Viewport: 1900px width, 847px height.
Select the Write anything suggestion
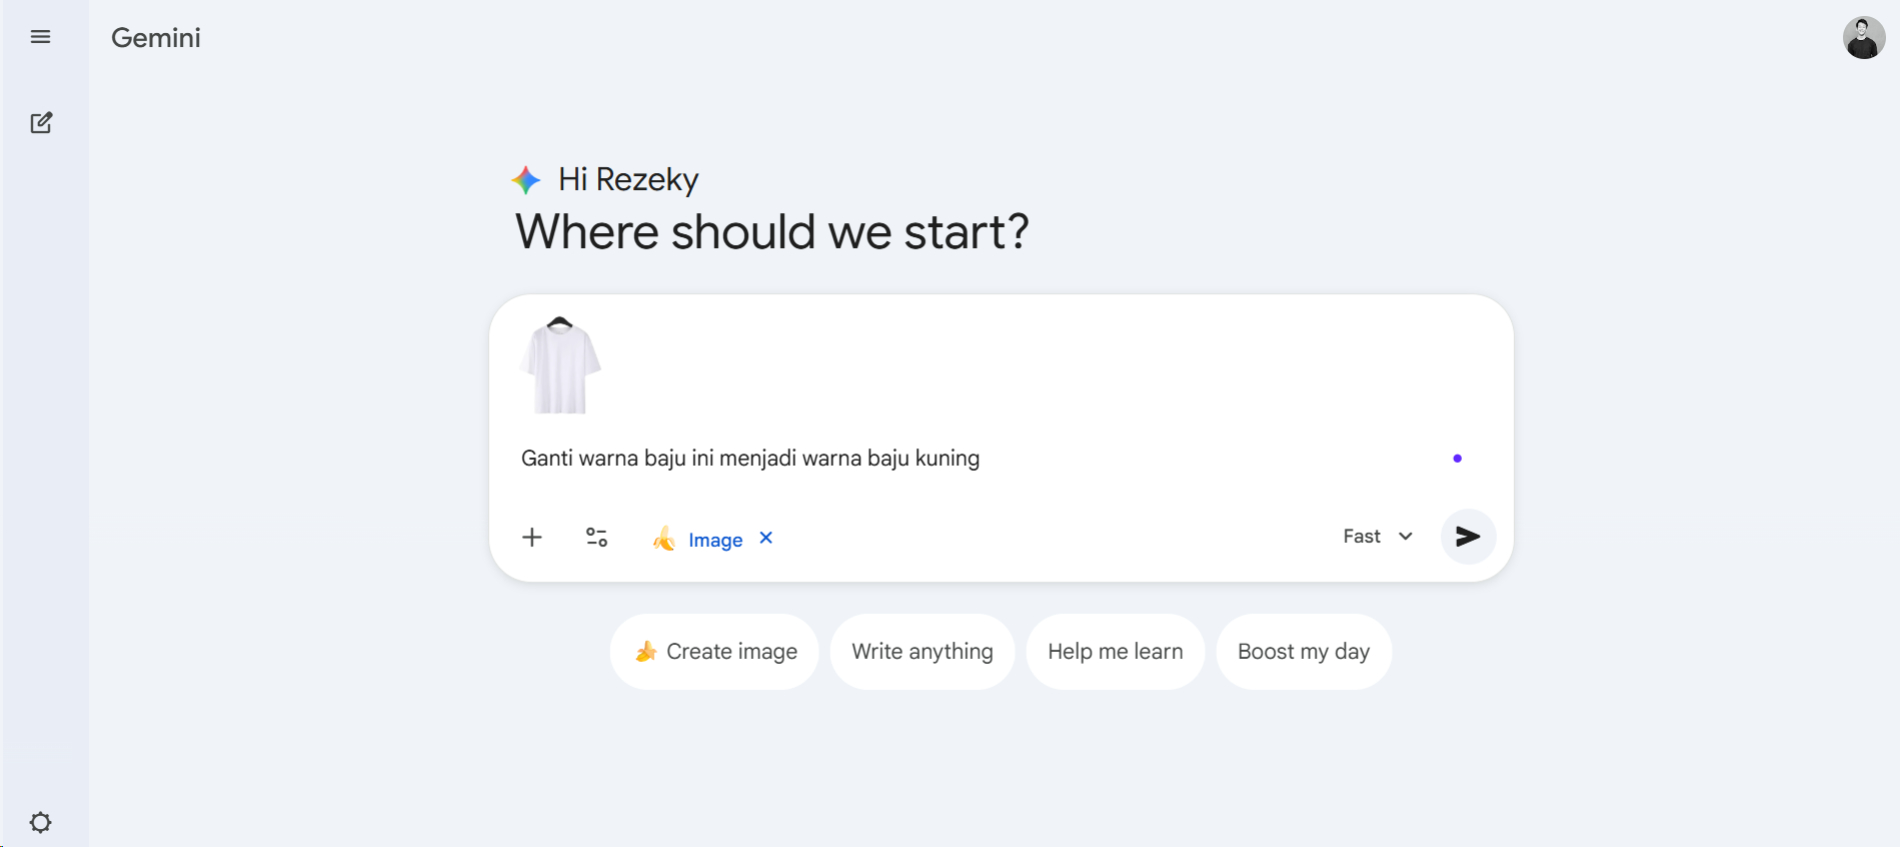pos(922,652)
